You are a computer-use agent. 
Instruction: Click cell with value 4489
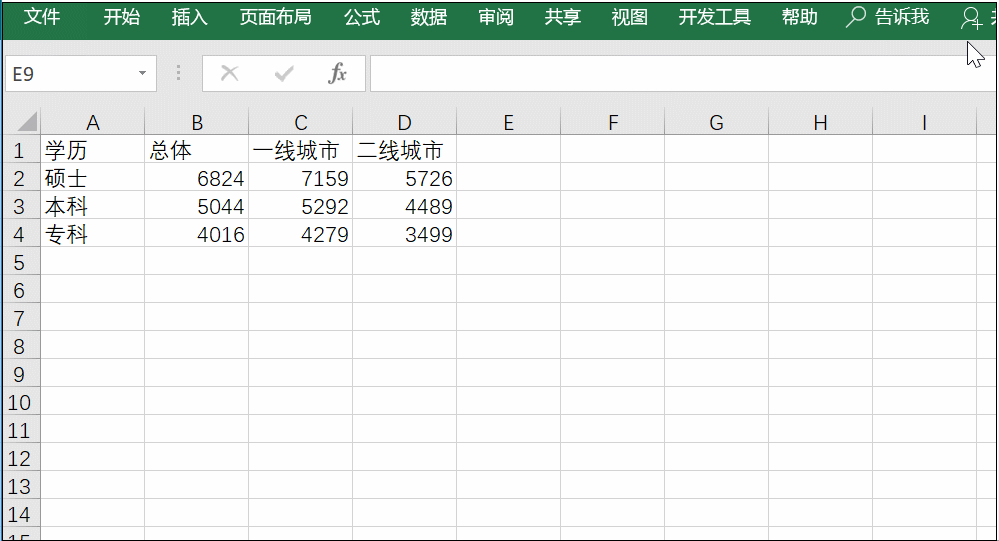tap(405, 206)
